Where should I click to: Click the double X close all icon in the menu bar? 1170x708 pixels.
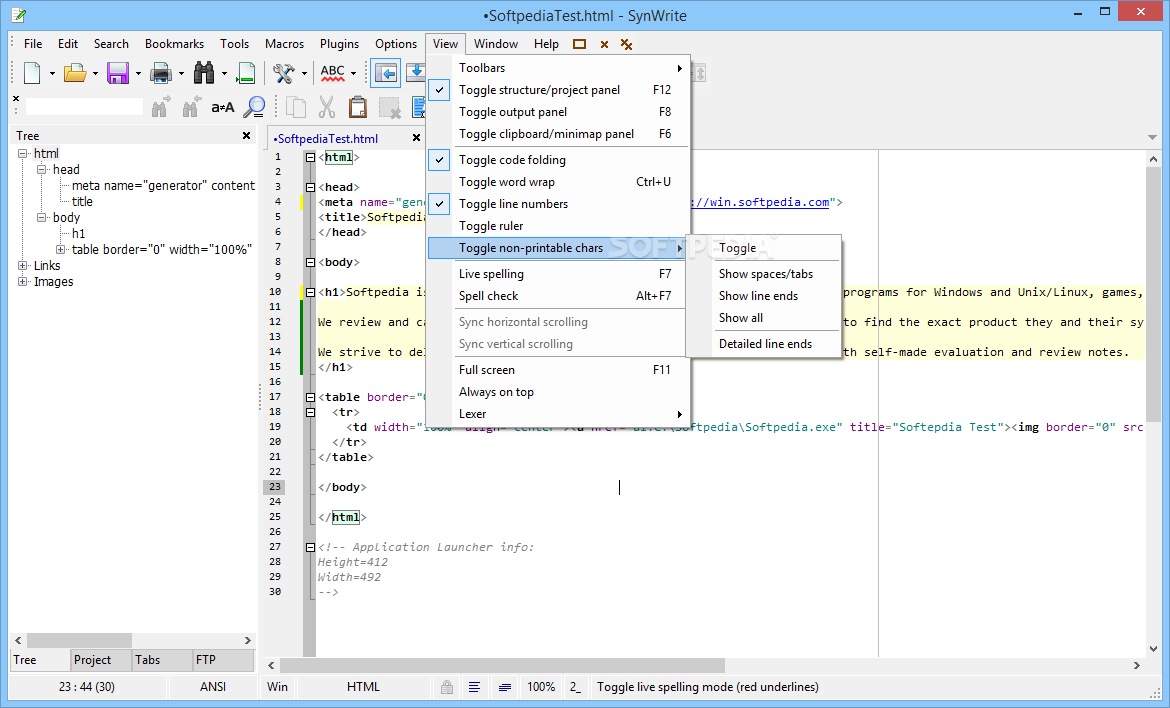click(x=627, y=45)
